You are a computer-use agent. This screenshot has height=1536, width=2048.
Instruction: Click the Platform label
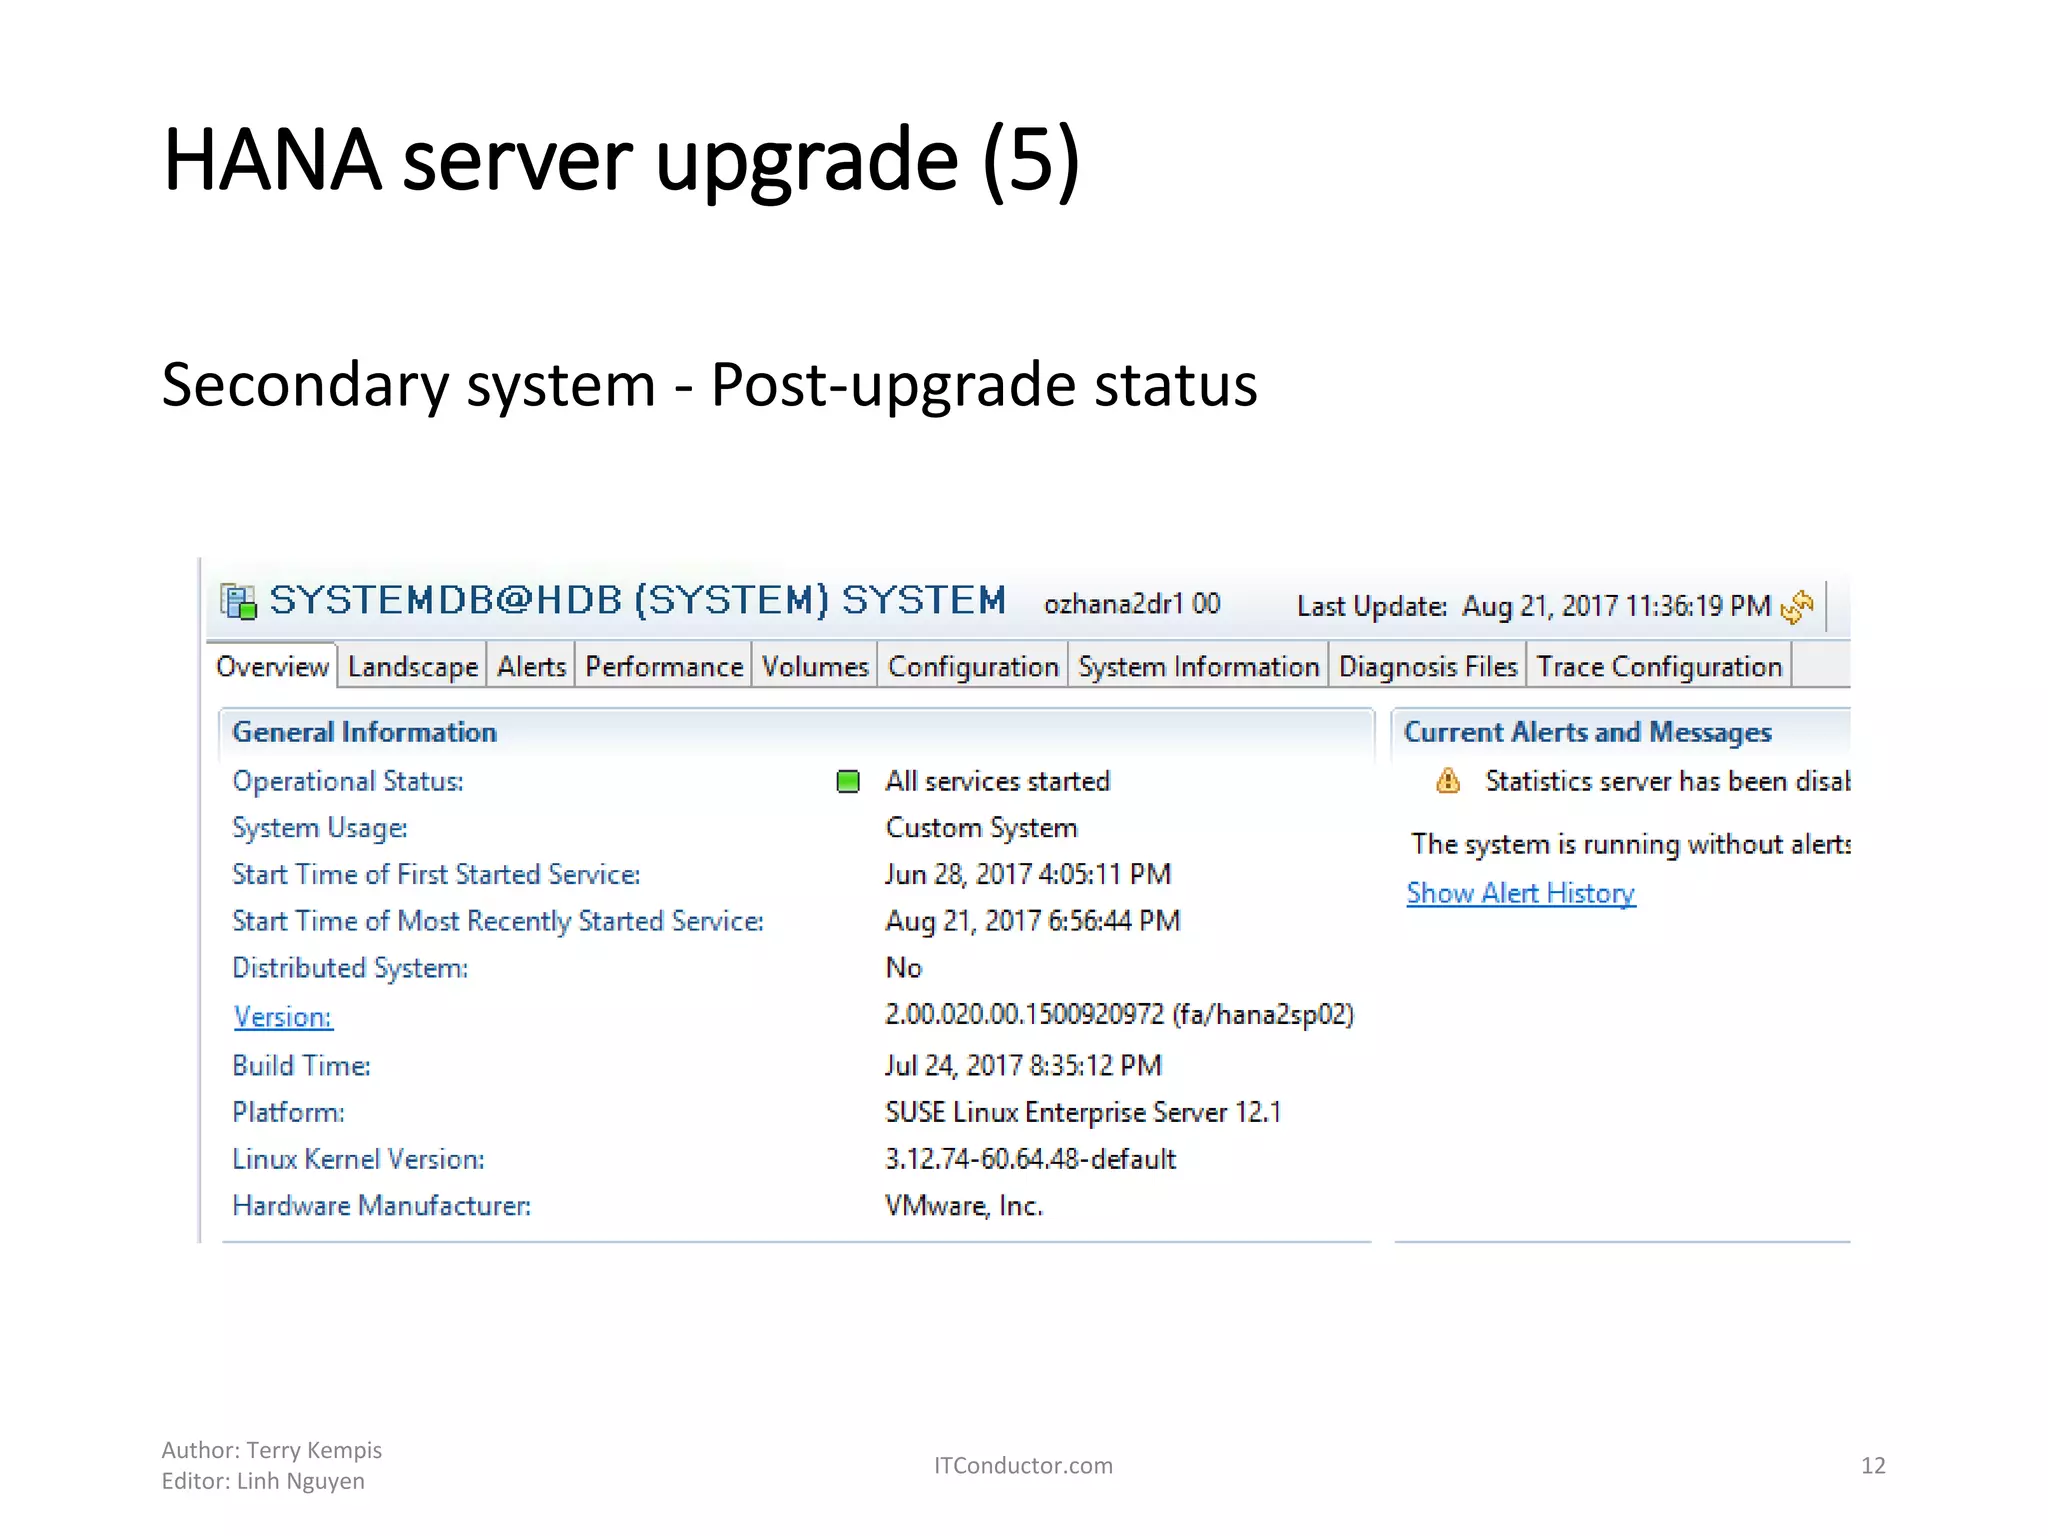tap(288, 1113)
